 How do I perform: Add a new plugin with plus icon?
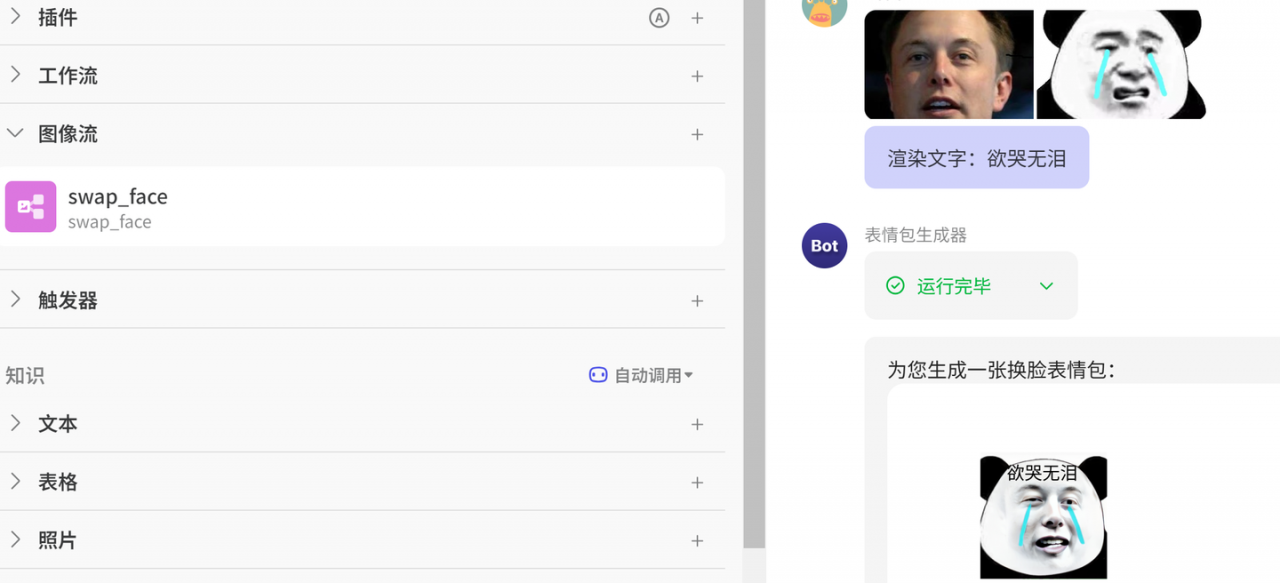click(x=697, y=18)
